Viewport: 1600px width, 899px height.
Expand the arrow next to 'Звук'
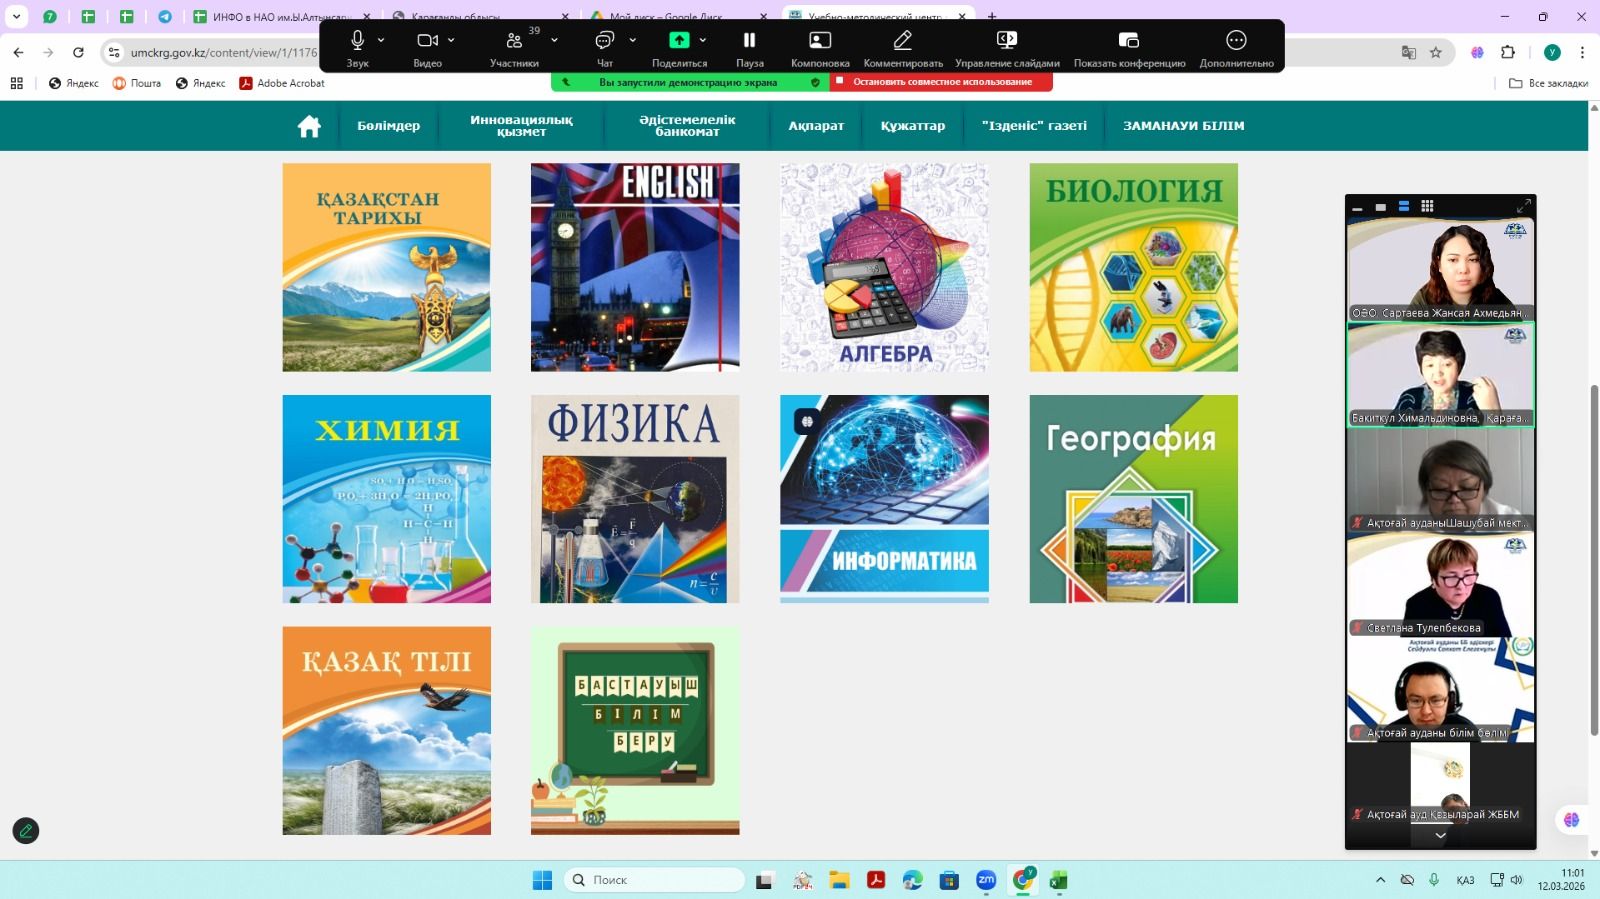pyautogui.click(x=381, y=40)
